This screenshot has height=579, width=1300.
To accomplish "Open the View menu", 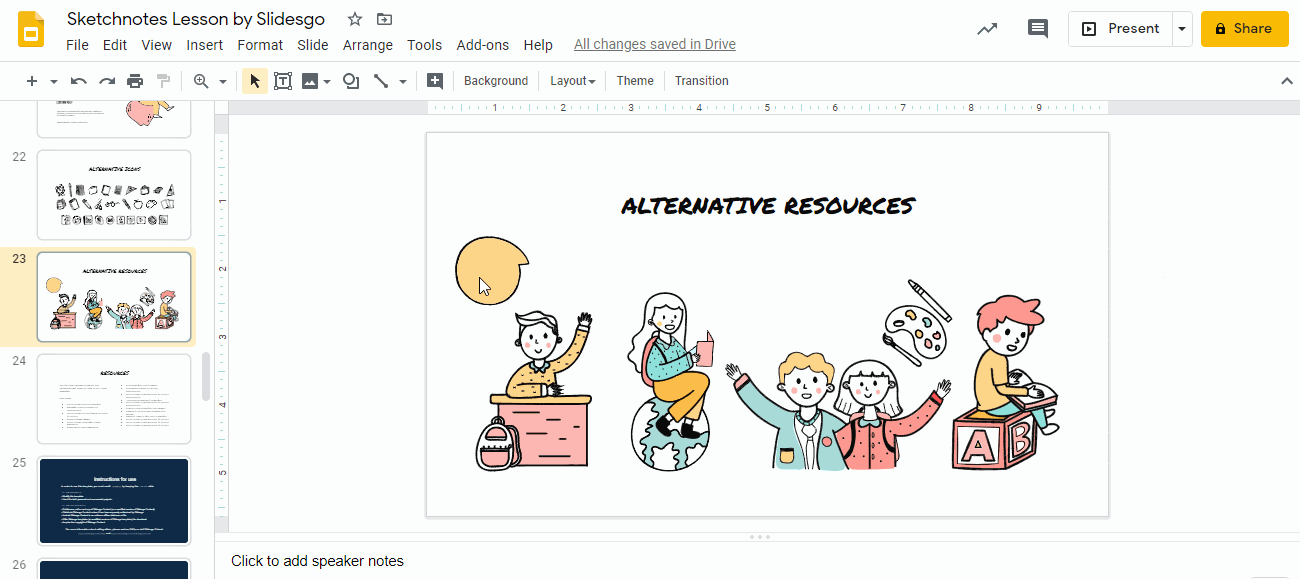I will 157,45.
